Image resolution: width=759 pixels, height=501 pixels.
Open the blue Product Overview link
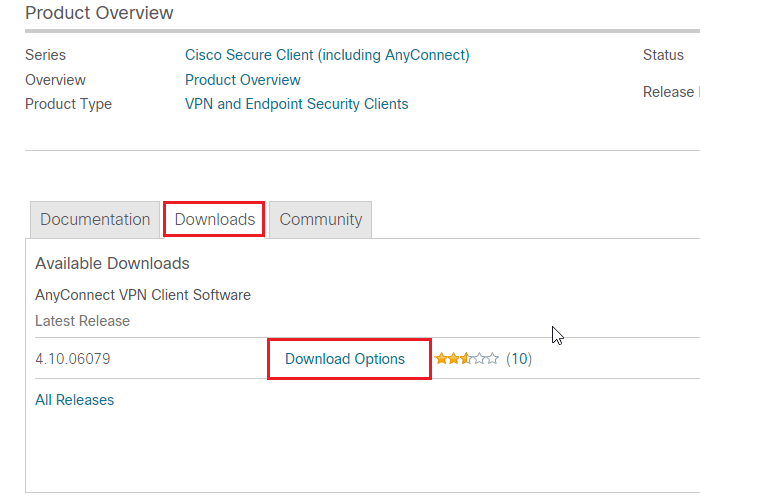[x=243, y=80]
